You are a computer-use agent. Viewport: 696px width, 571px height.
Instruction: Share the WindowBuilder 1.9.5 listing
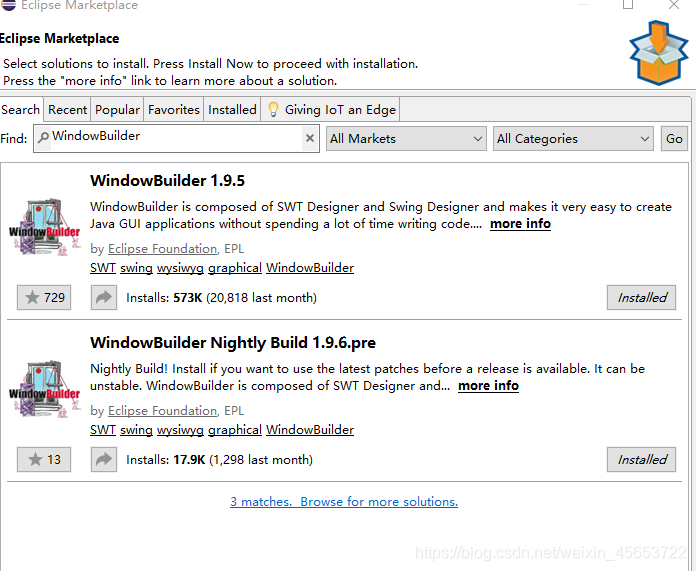(x=104, y=297)
